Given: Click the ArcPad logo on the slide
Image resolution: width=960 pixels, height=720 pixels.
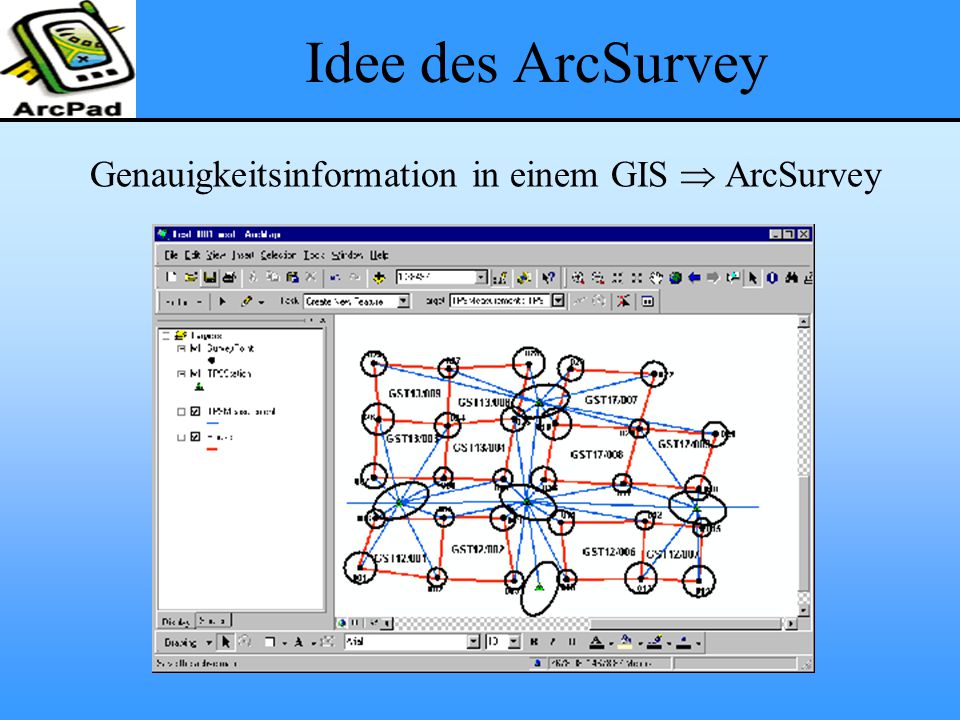Looking at the screenshot, I should click(68, 59).
